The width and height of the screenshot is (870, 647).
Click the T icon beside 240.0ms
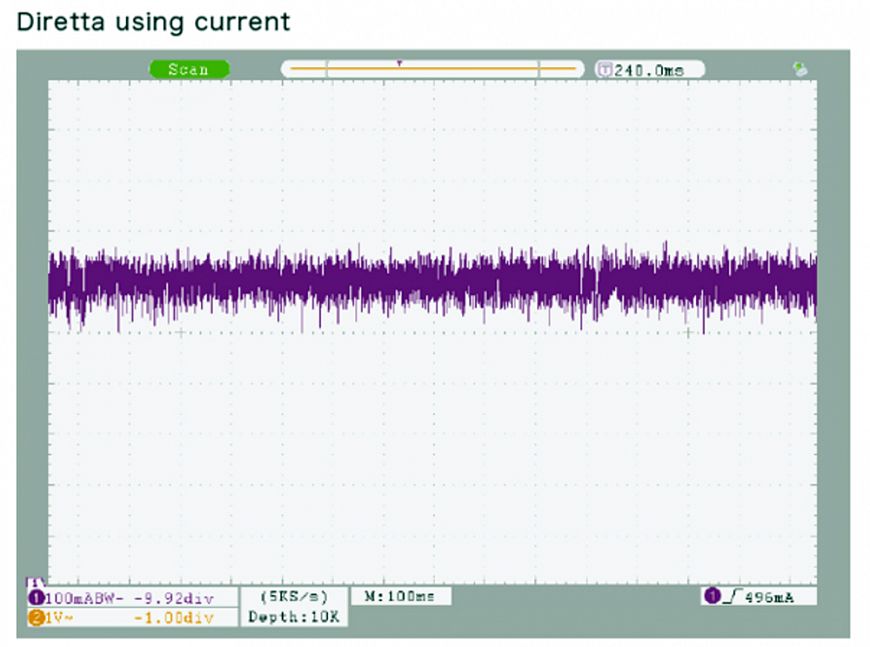(604, 69)
